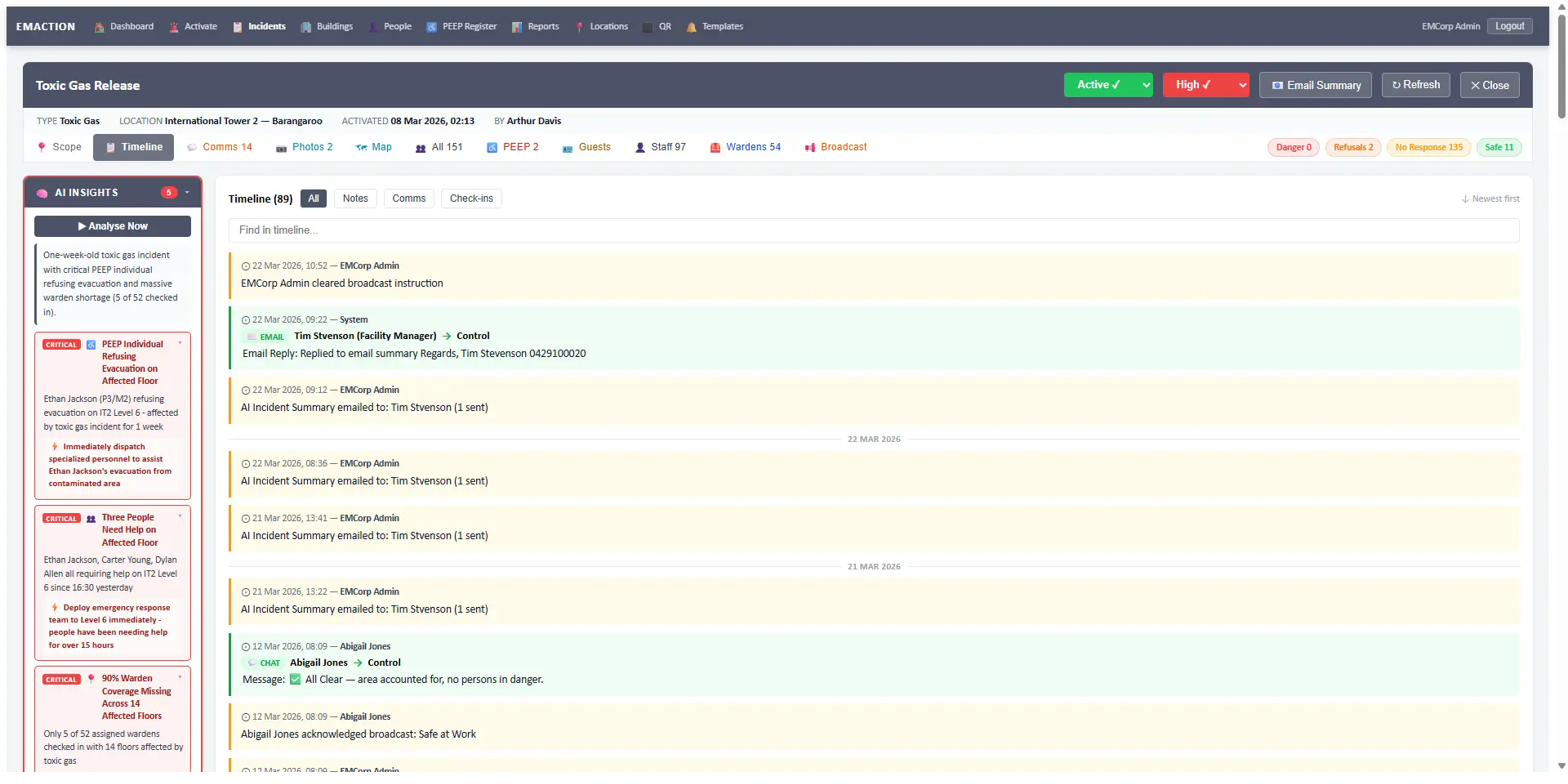Click the AI Insights brain icon
The image size is (1568, 784).
43,193
